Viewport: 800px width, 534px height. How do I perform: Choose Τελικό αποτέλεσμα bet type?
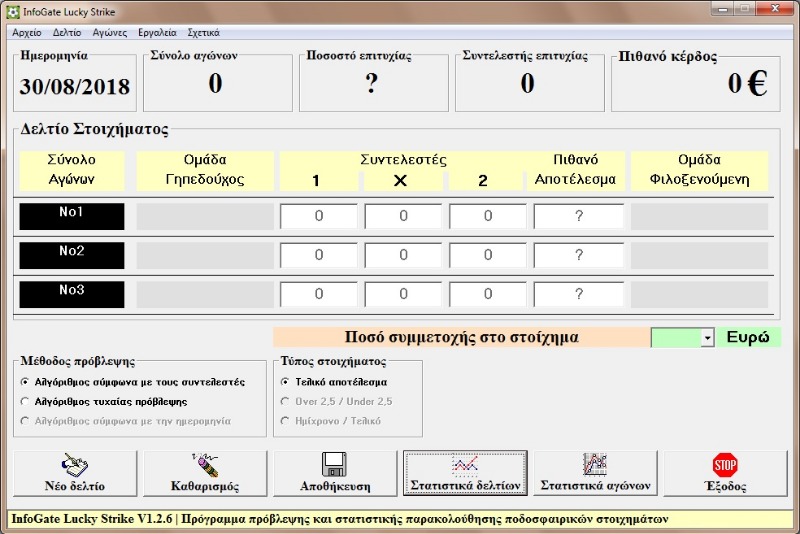click(x=285, y=382)
